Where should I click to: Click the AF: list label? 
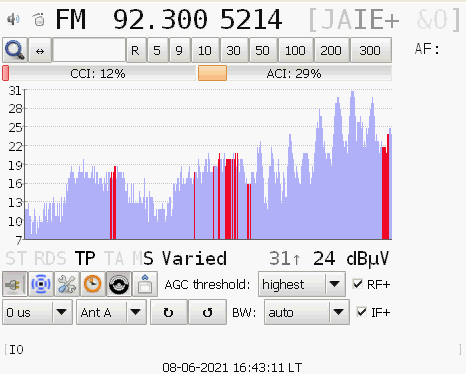click(427, 49)
